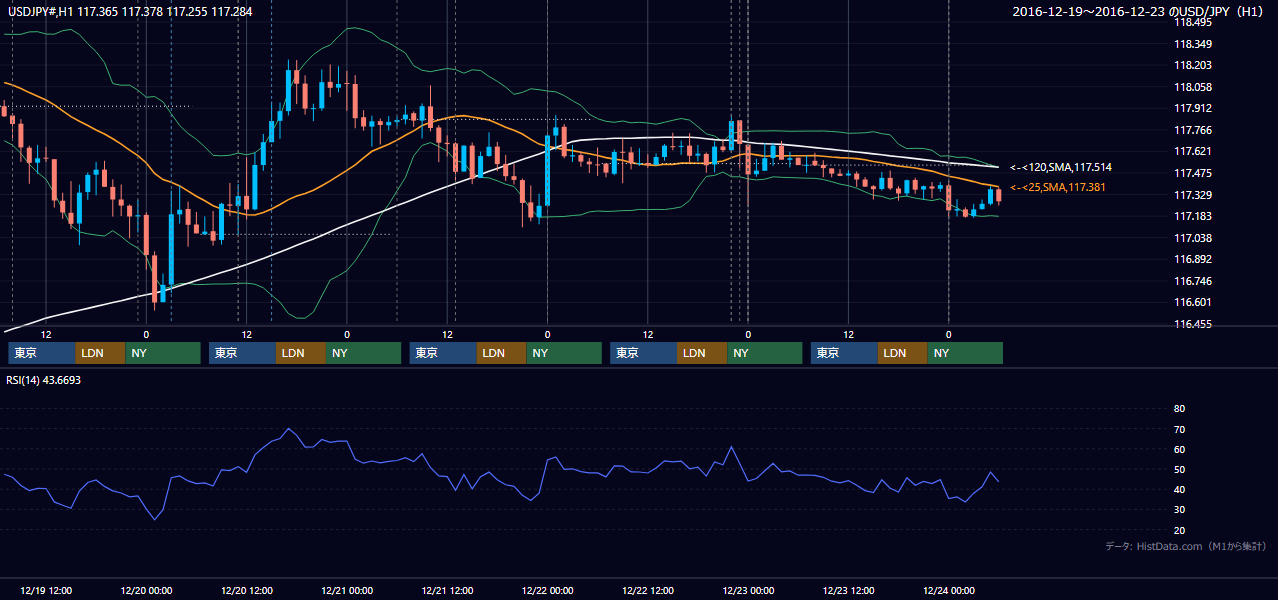1278x600 pixels.
Task: Select the 118.058 price axis label
Action: click(x=1193, y=87)
